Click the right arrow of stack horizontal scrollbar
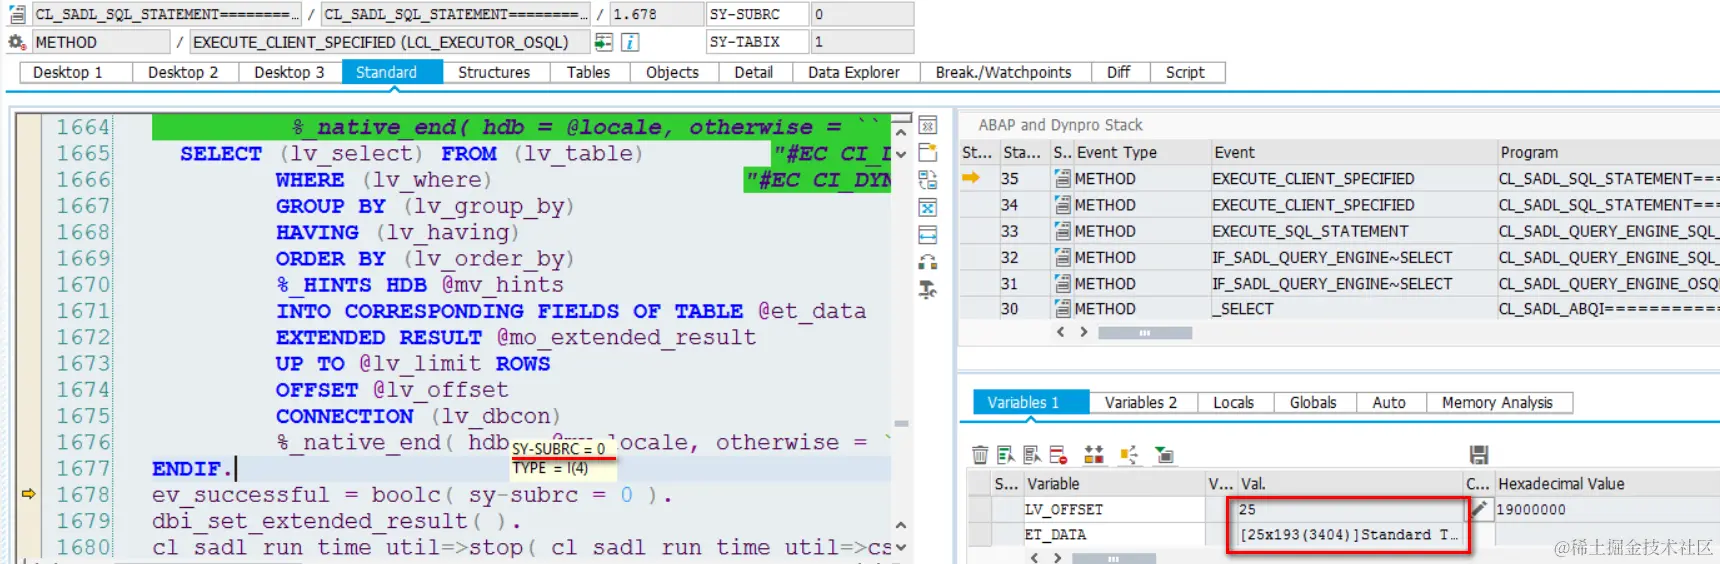 point(1083,332)
